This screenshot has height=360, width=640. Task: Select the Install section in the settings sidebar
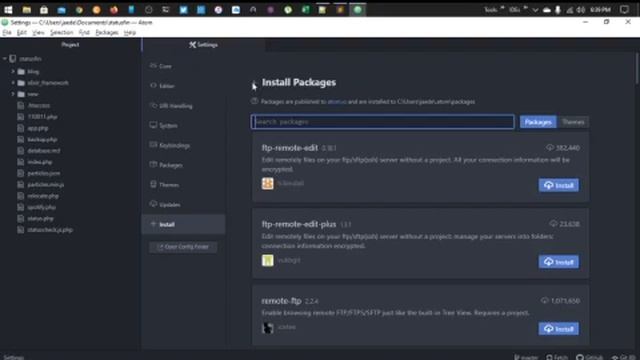pyautogui.click(x=184, y=224)
